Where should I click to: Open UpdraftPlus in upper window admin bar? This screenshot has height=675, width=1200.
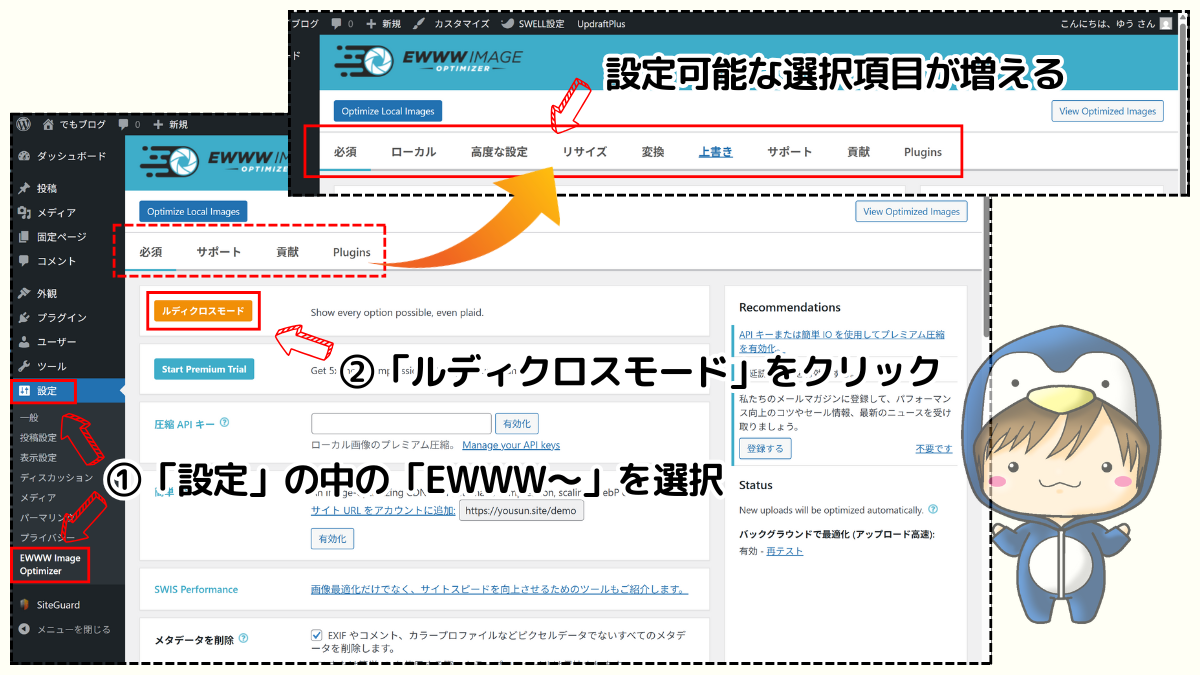(602, 22)
